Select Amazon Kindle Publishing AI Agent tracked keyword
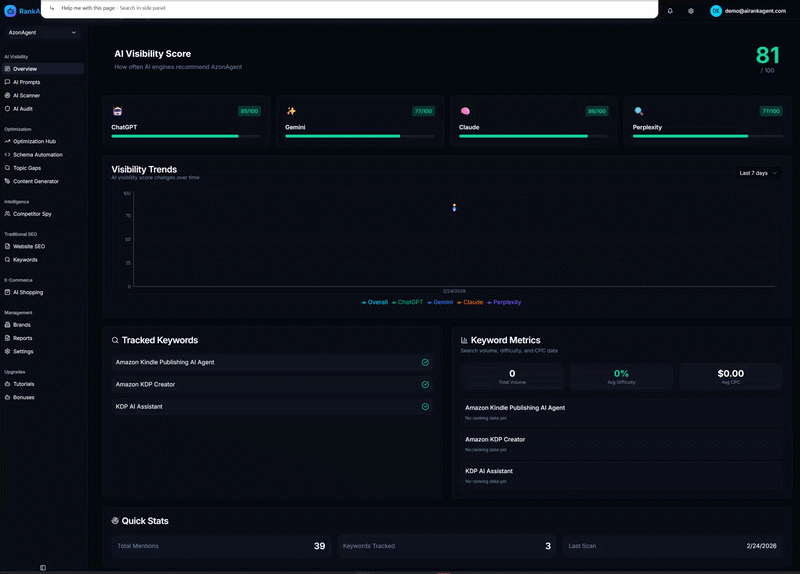The height and width of the screenshot is (574, 800). tap(165, 362)
